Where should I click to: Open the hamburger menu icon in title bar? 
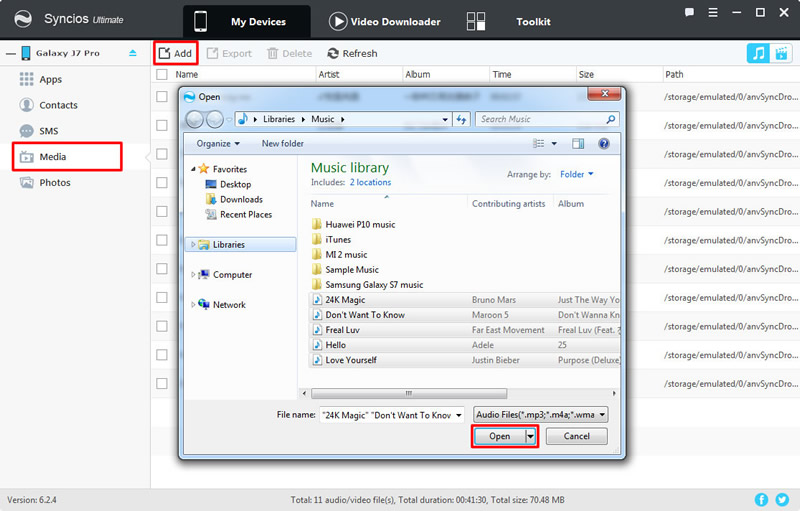(x=713, y=13)
